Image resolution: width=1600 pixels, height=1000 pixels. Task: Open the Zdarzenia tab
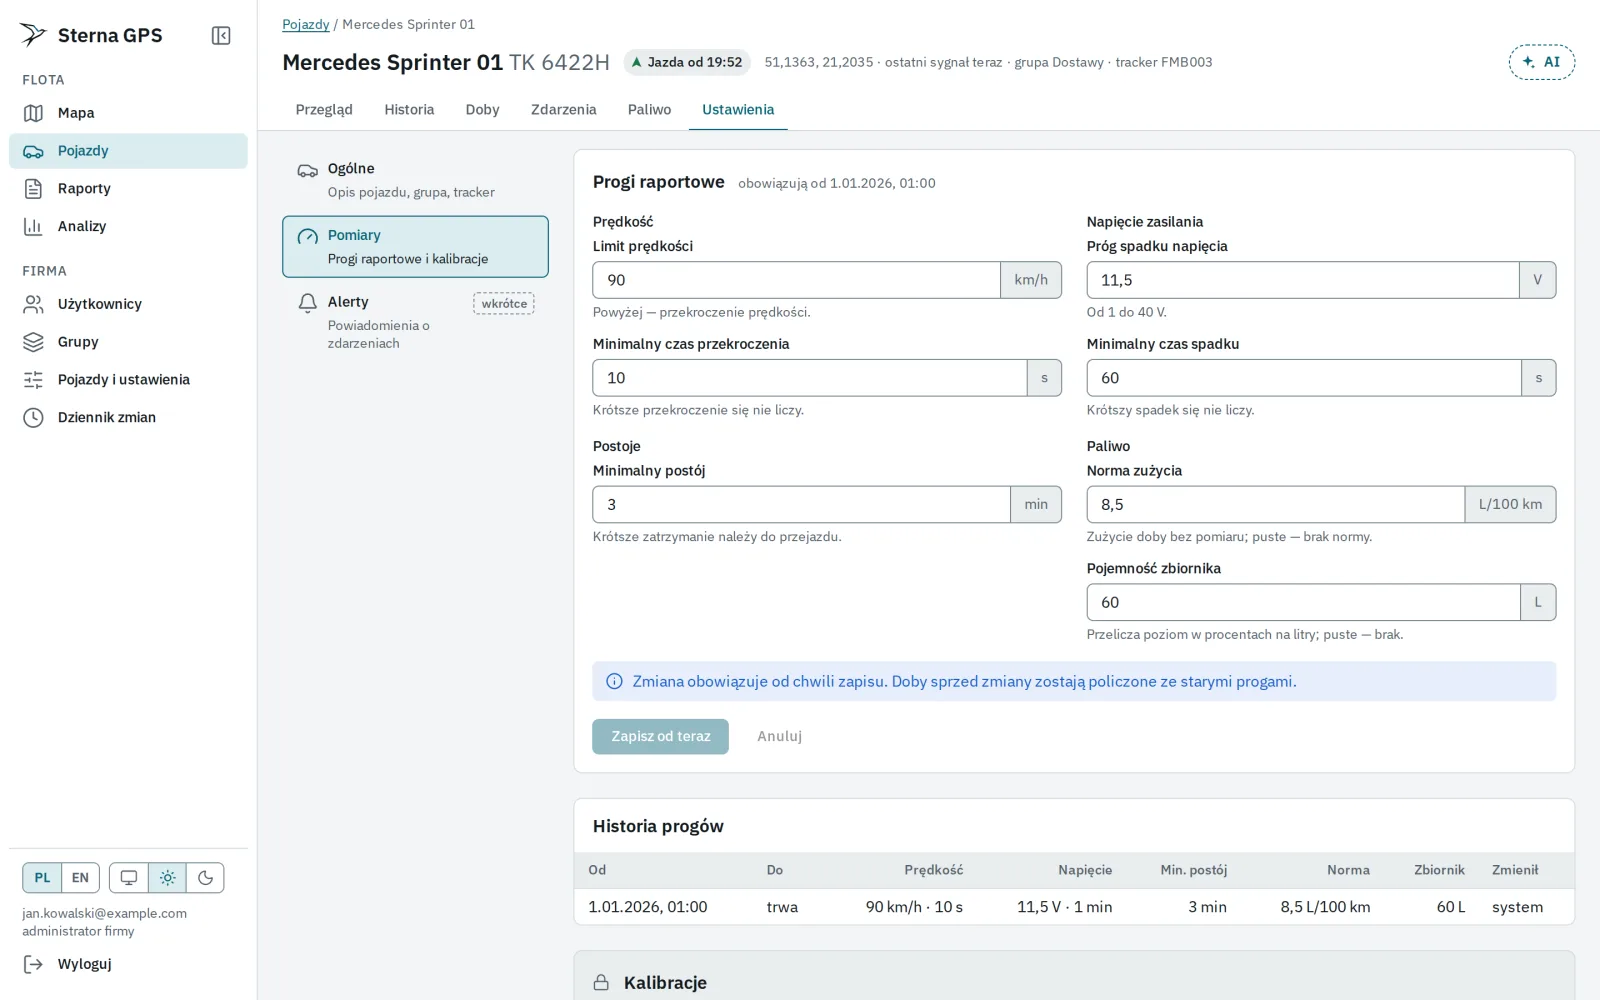click(563, 110)
